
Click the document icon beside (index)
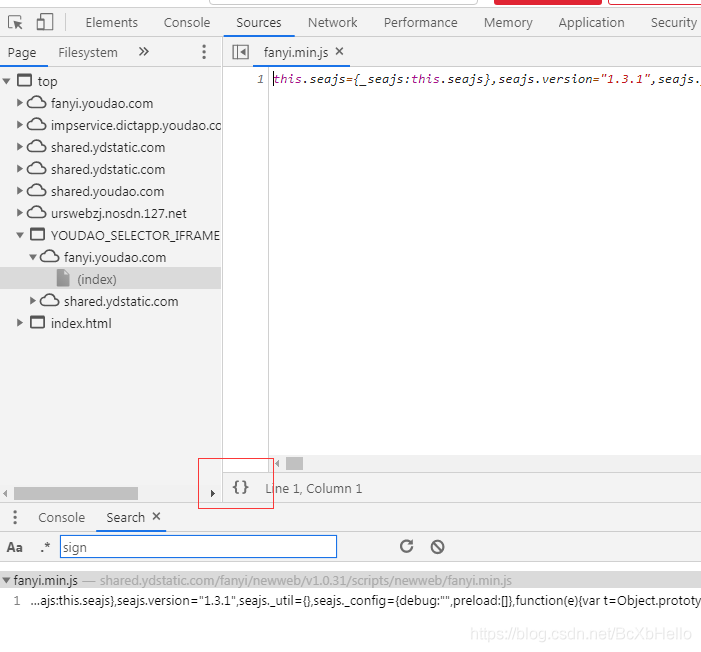[x=63, y=278]
